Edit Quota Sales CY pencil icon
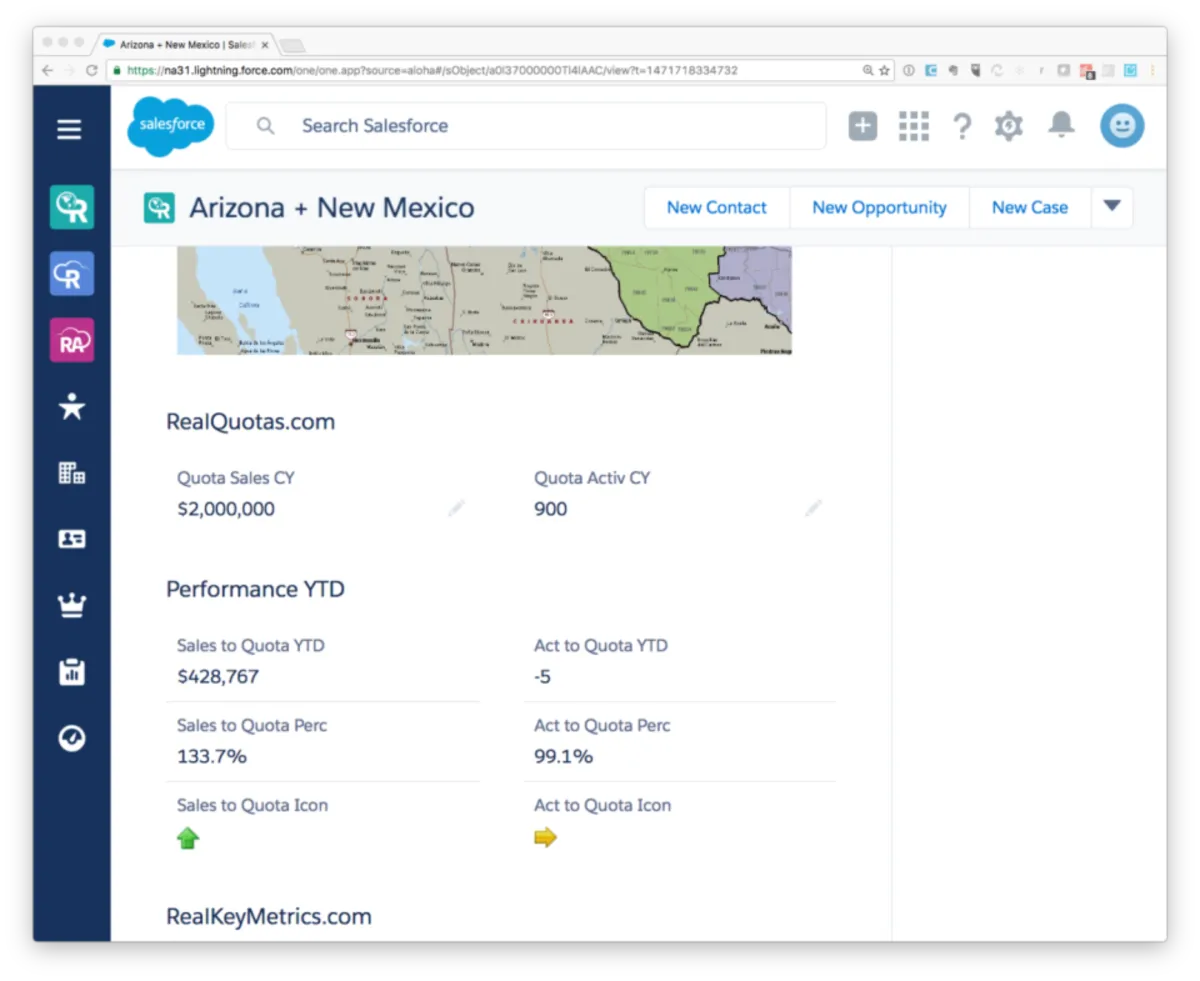1200x981 pixels. [457, 508]
